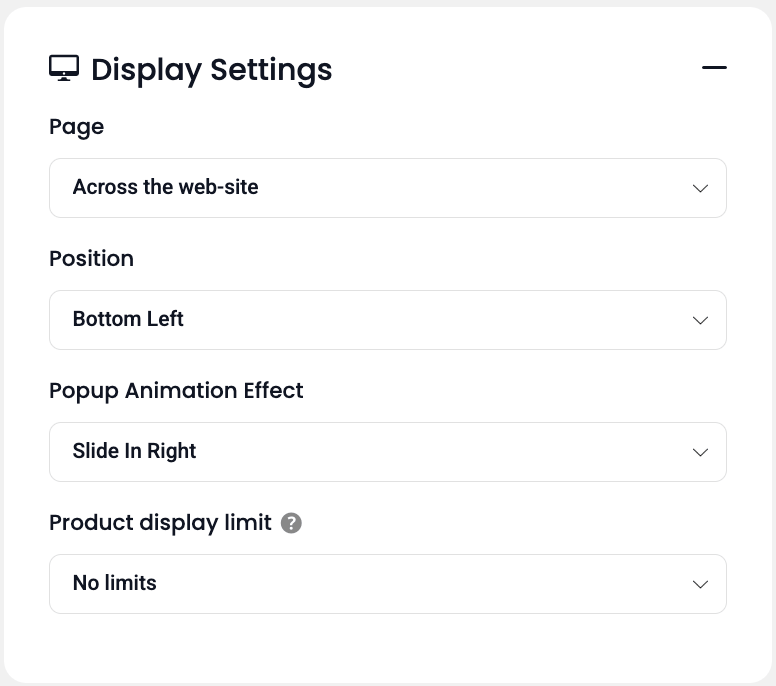Viewport: 776px width, 686px height.
Task: Click the Product display limit chevron arrow
Action: pos(700,584)
